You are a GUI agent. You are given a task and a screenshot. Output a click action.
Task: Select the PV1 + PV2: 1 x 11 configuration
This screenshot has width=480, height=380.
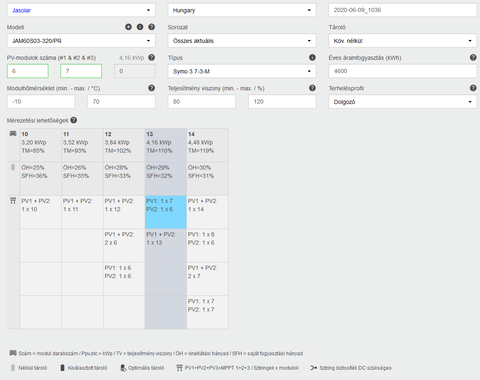point(82,212)
